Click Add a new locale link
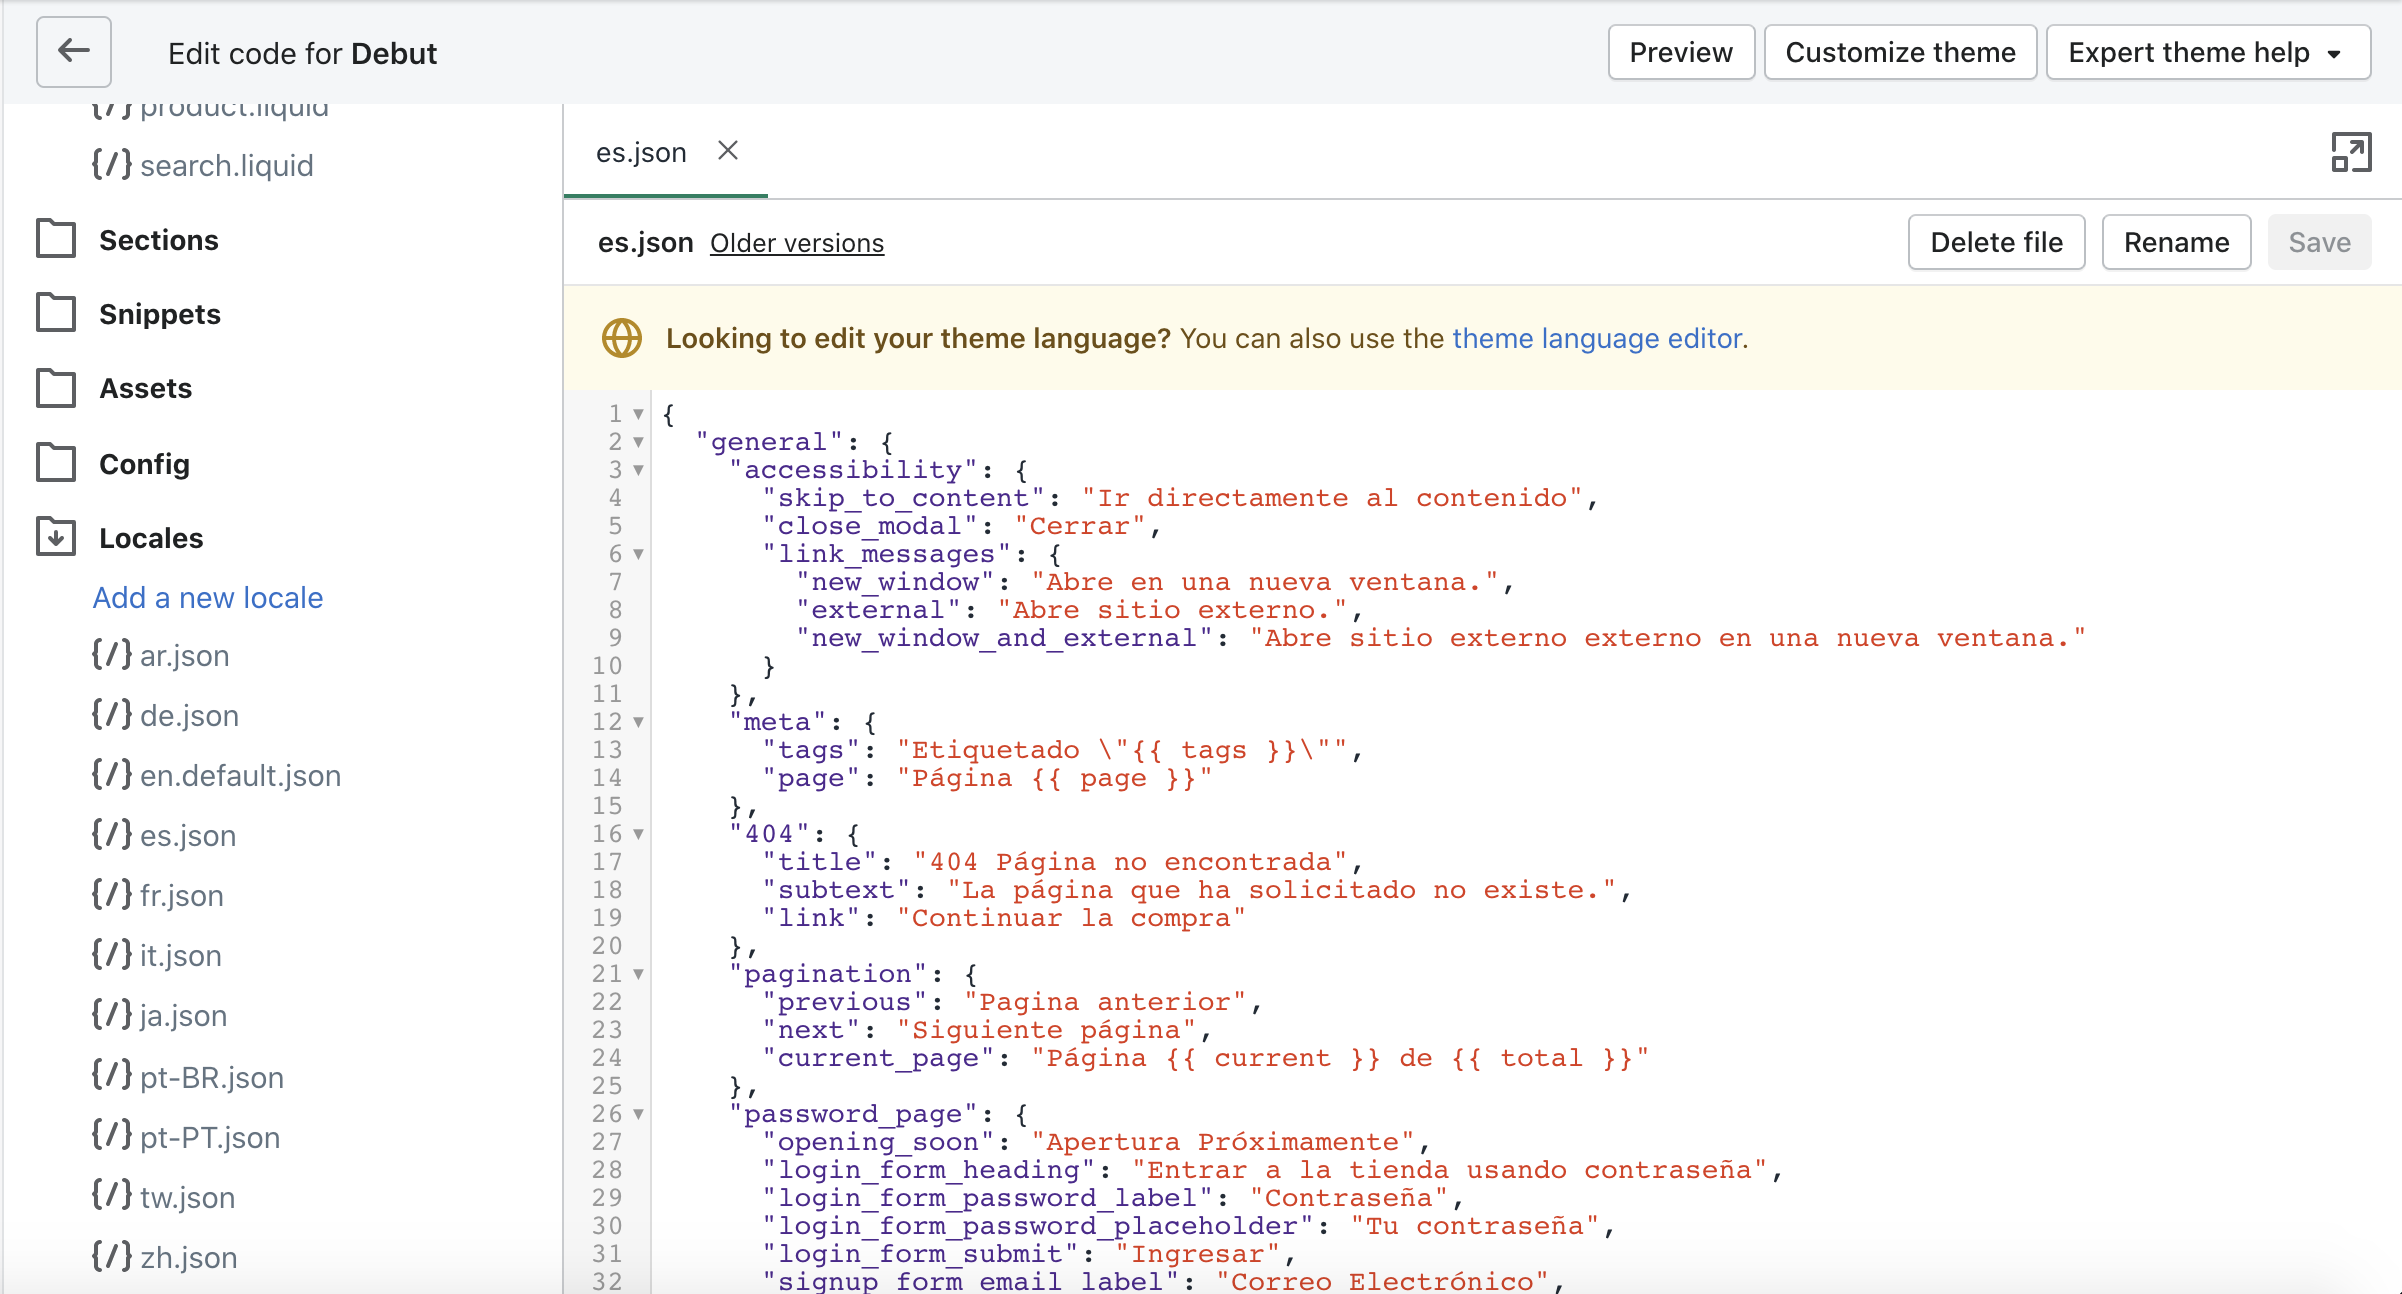Screen dimensions: 2402x1294 [x=208, y=597]
